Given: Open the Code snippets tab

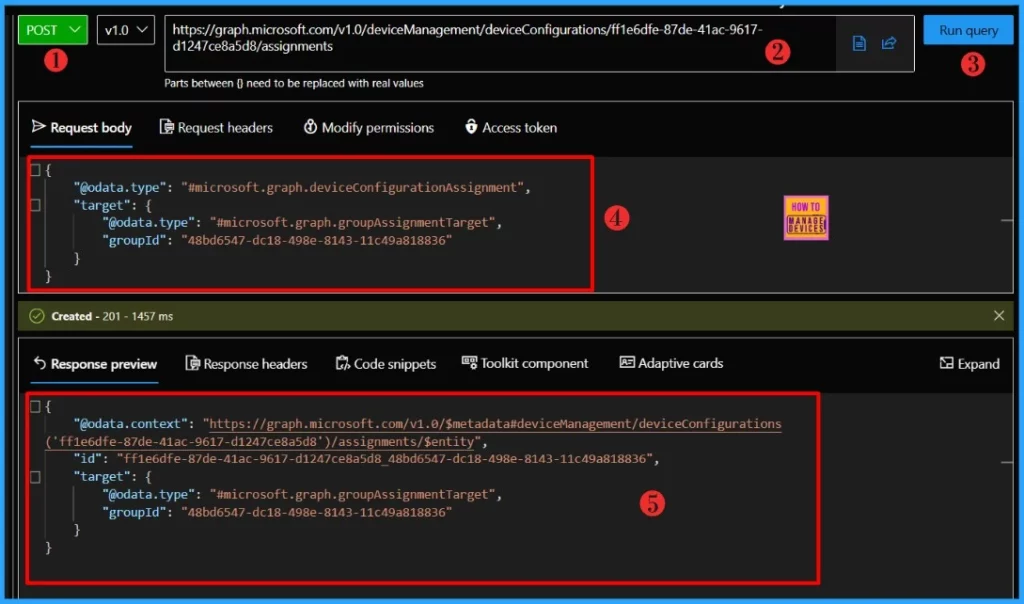Looking at the screenshot, I should click(x=385, y=364).
